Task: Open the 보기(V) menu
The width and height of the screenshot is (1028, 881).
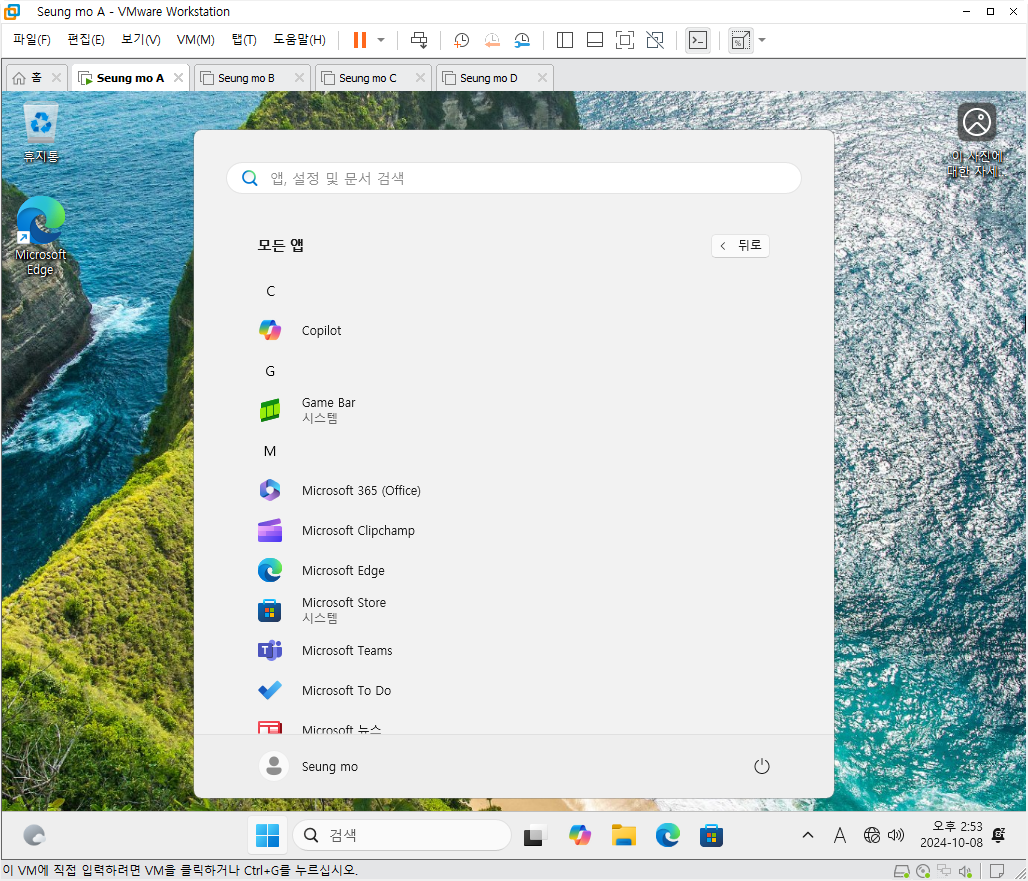Action: (140, 39)
